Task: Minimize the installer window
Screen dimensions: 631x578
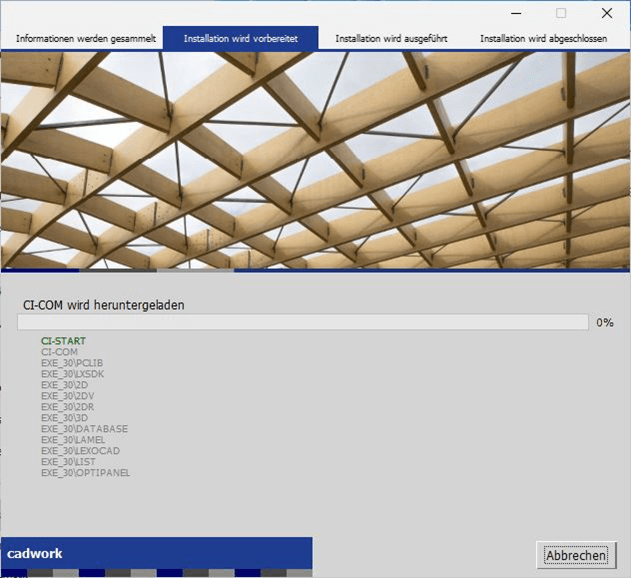Action: [x=516, y=13]
